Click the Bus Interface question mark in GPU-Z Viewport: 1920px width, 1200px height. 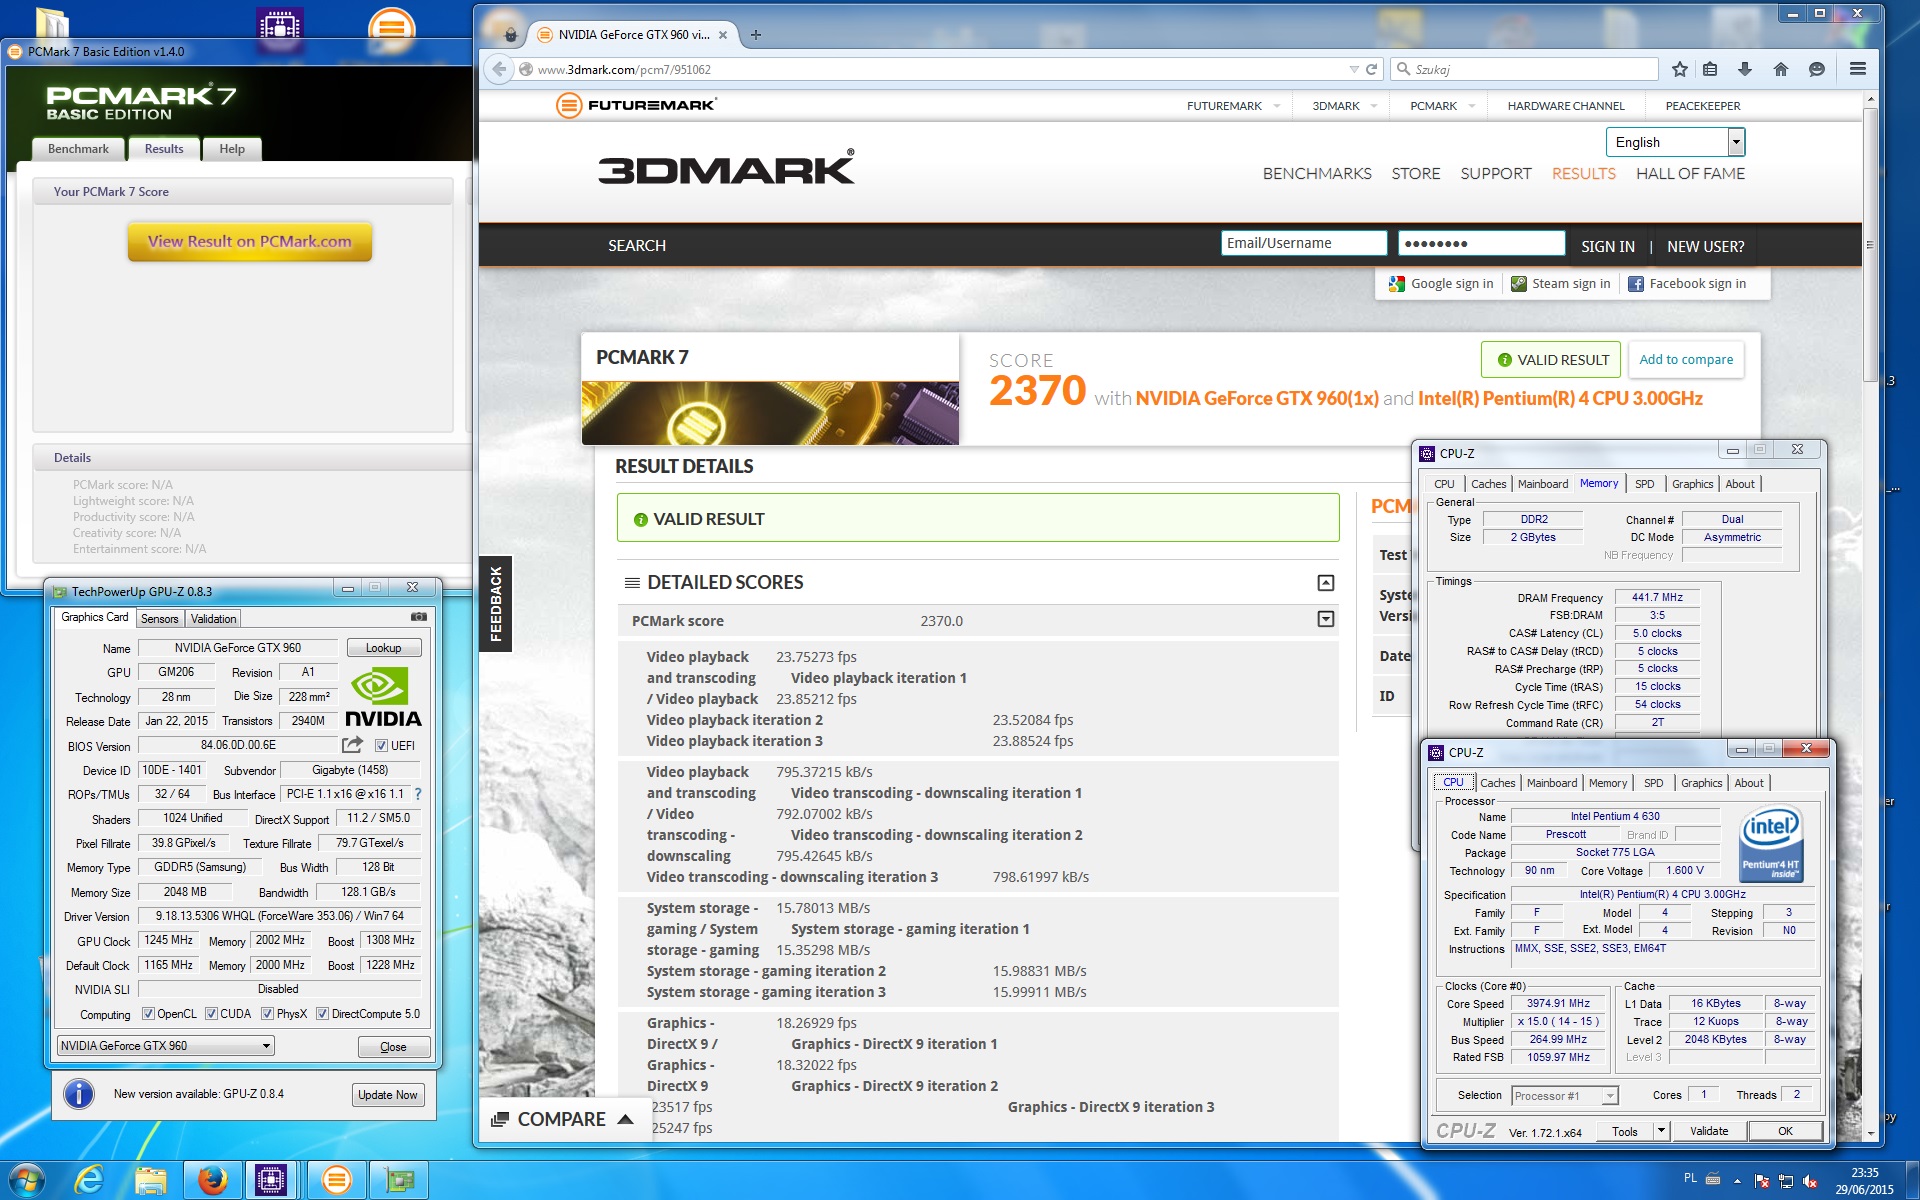tap(418, 794)
